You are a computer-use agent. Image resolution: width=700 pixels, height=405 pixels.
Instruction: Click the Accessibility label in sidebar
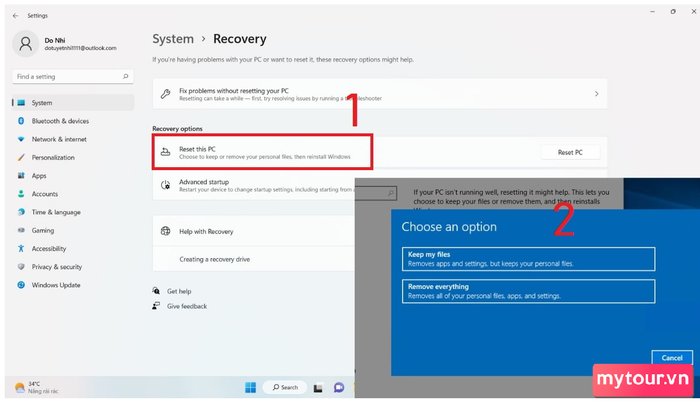[x=49, y=249]
